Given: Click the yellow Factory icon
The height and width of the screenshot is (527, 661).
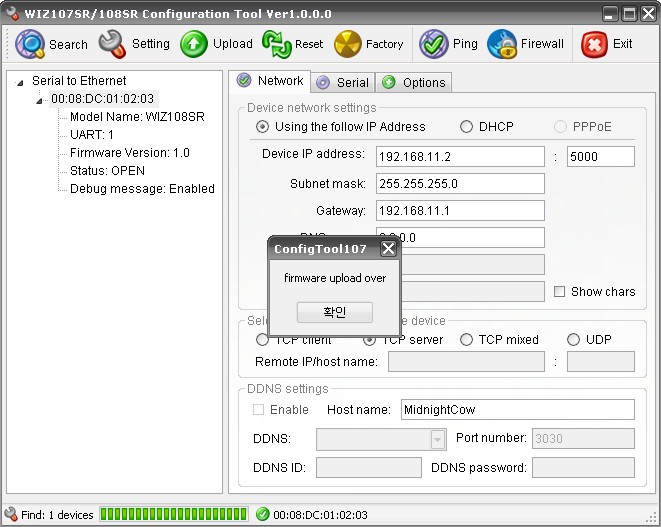Looking at the screenshot, I should (348, 44).
